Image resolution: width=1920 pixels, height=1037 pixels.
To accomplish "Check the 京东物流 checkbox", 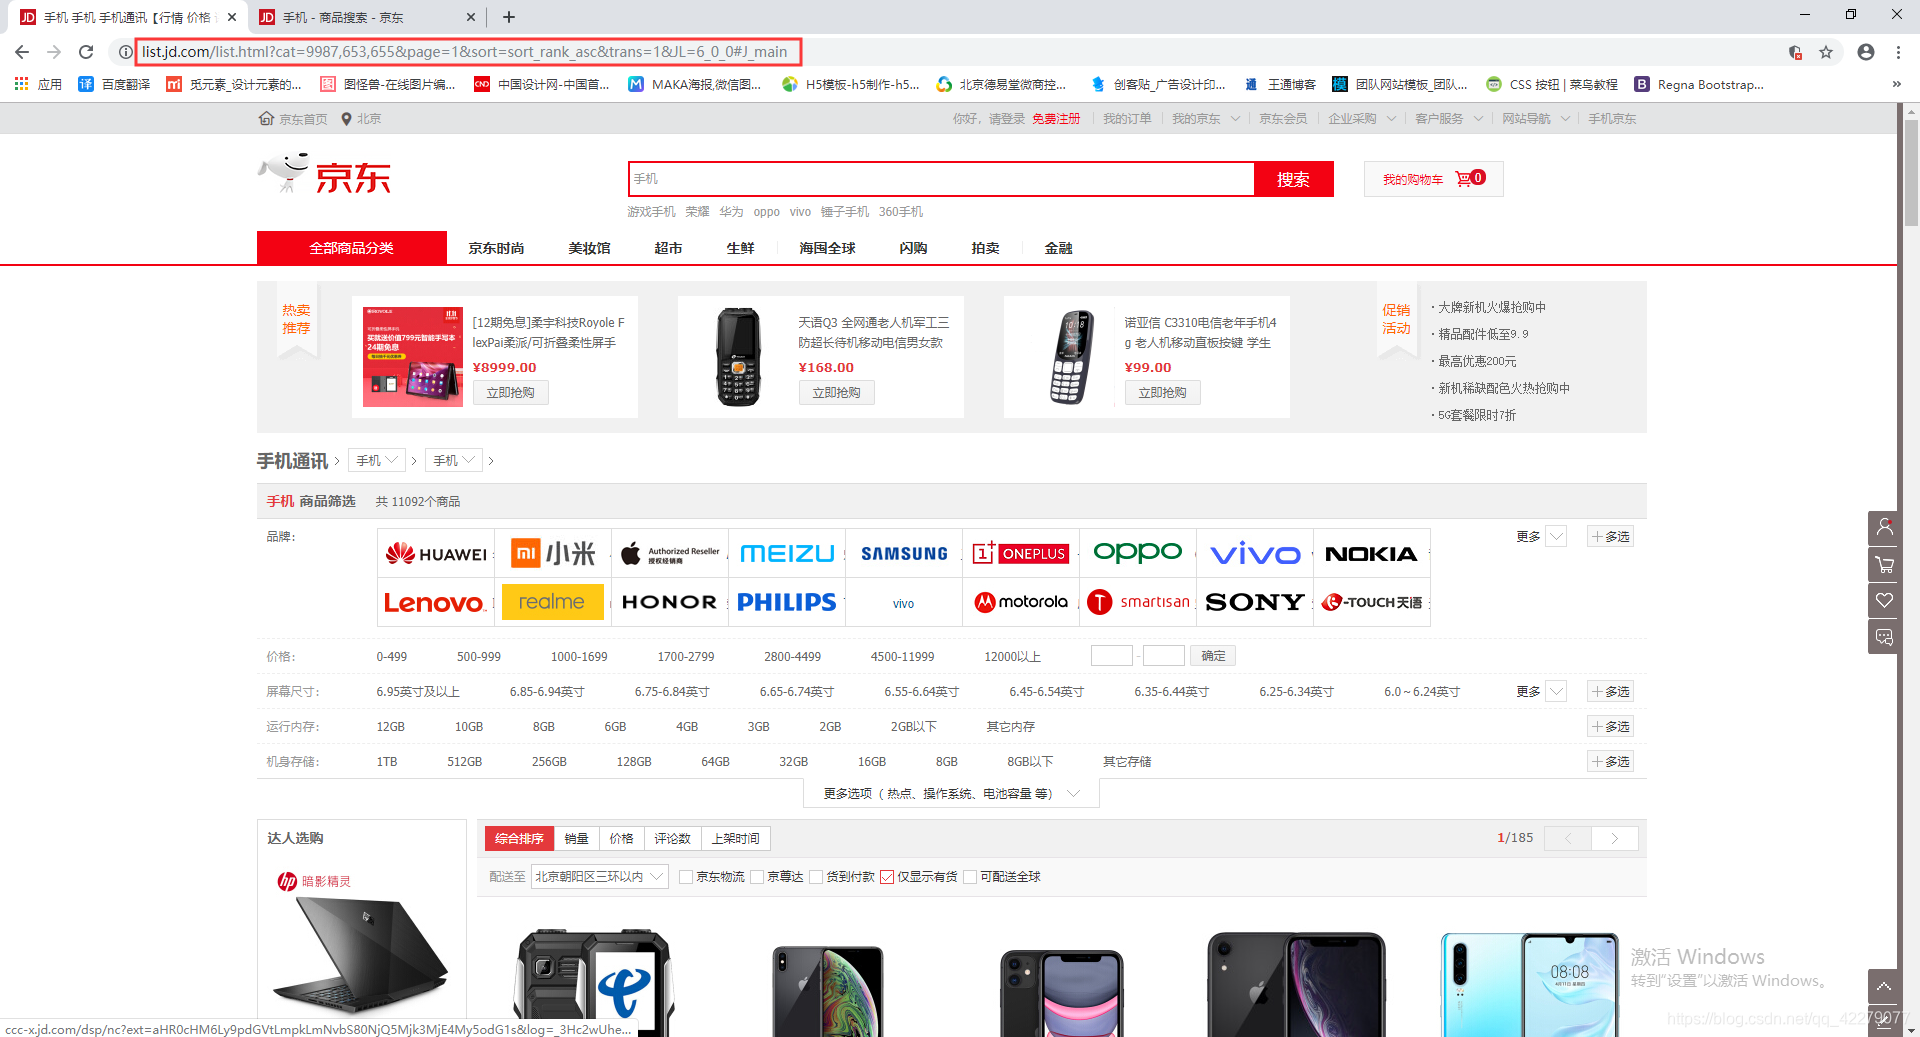I will click(x=686, y=877).
